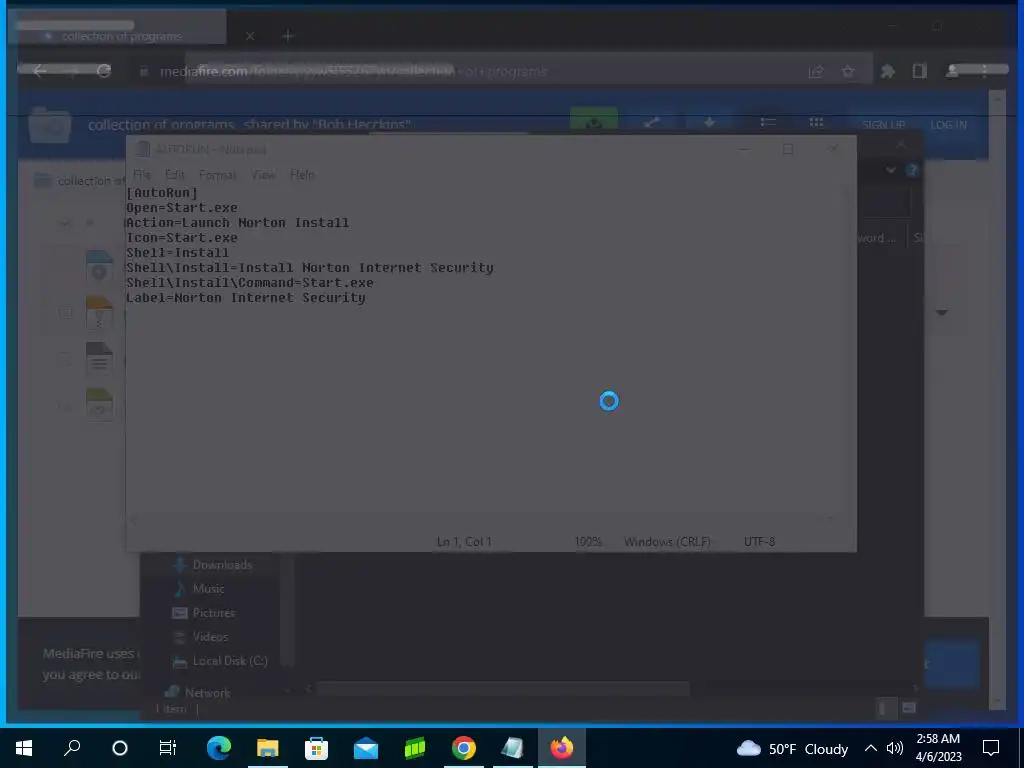The width and height of the screenshot is (1024, 768).
Task: Click MediaFire download folder icon
Action: click(x=709, y=122)
